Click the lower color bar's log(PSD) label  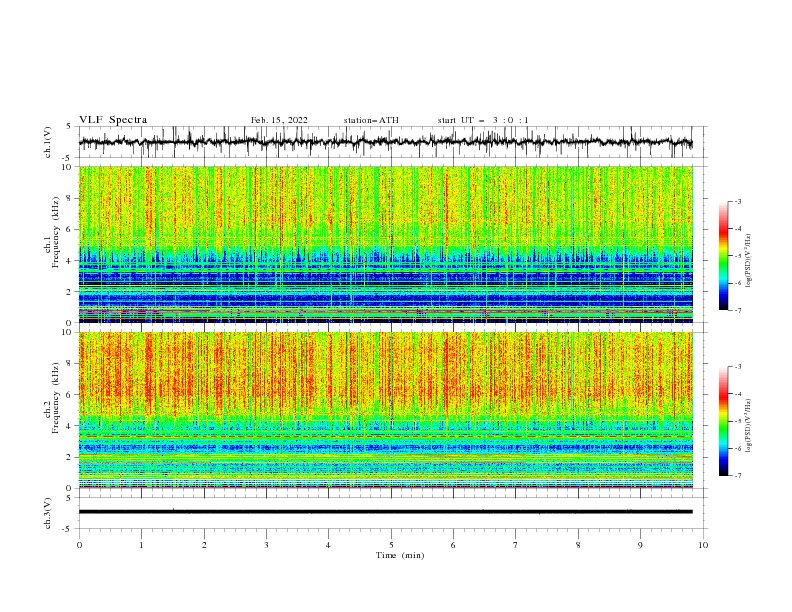pos(748,426)
